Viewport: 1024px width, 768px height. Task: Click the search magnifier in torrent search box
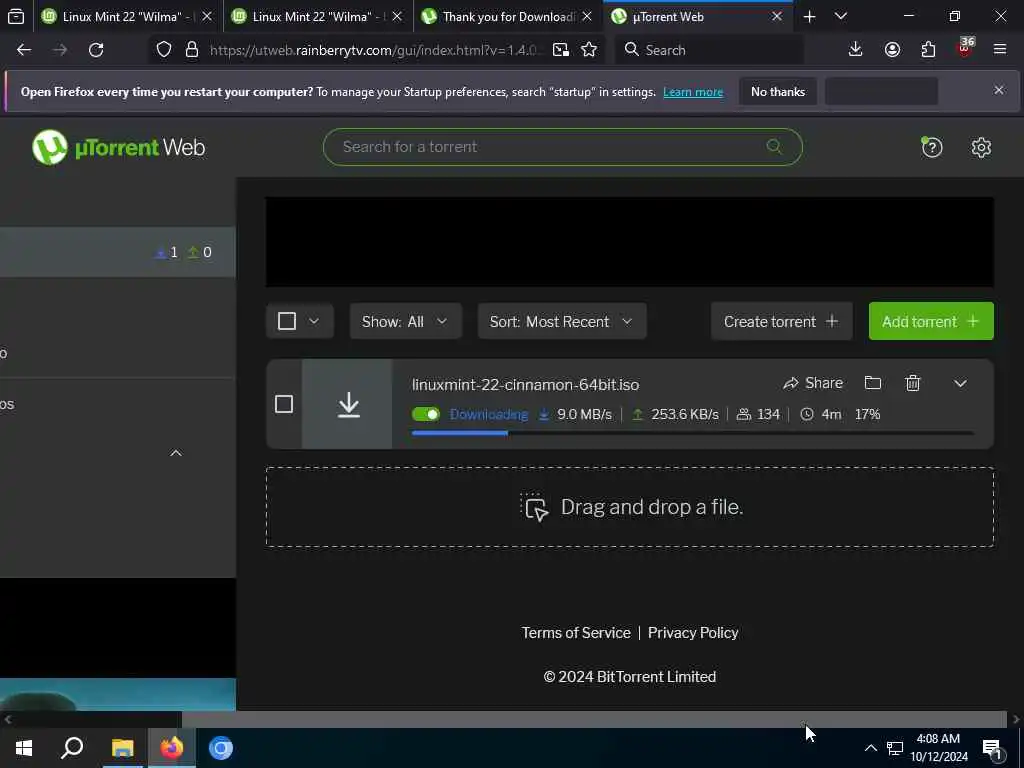coord(774,146)
